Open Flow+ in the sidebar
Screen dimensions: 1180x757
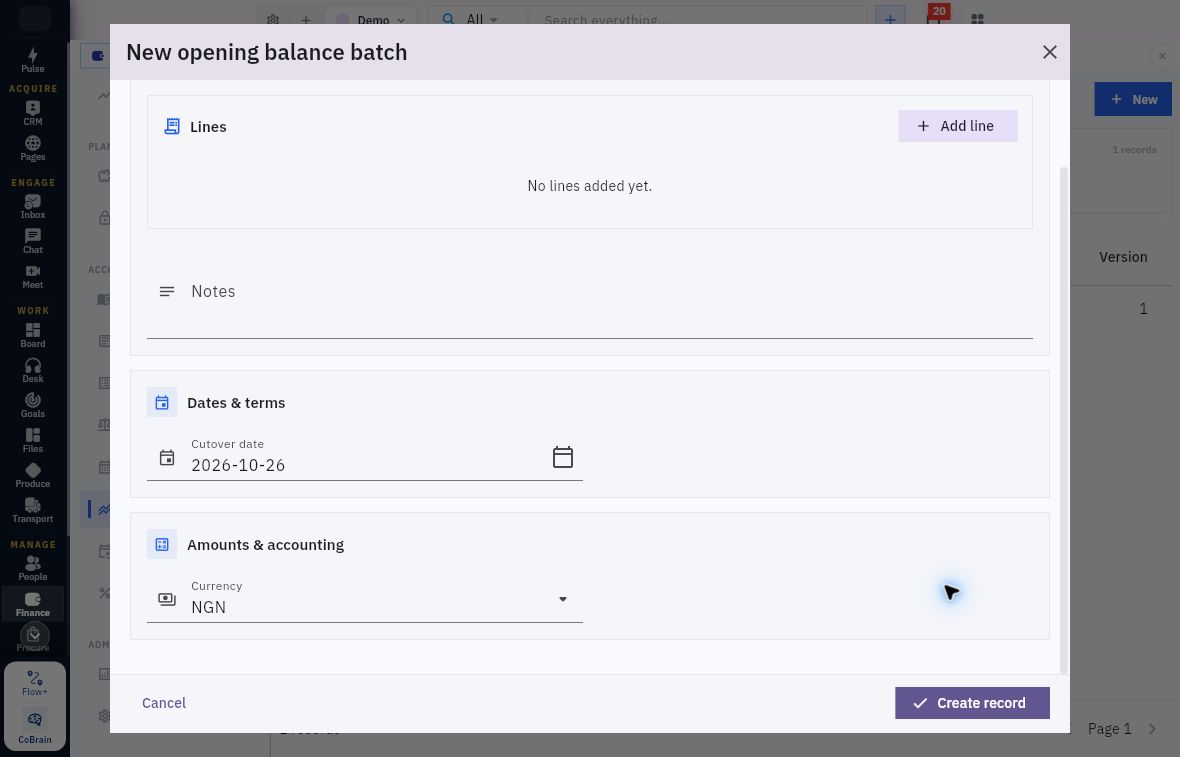35,683
